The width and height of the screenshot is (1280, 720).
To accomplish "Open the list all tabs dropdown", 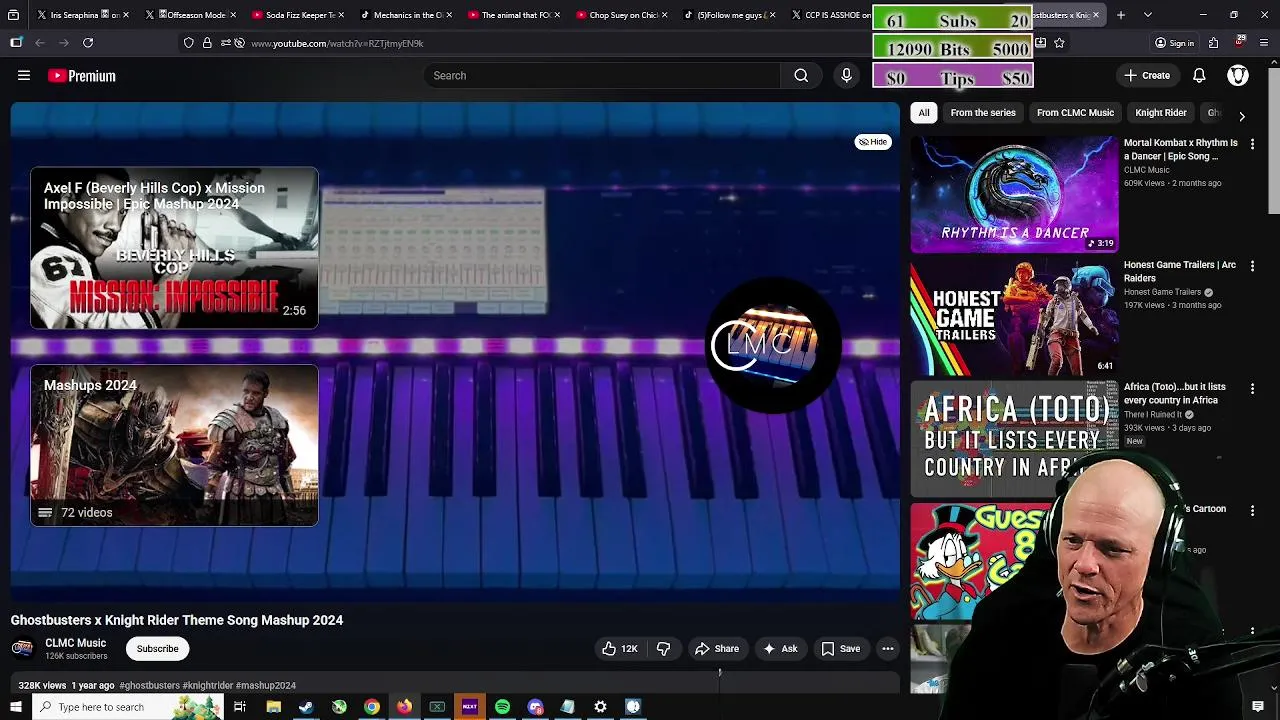I will [1148, 15].
